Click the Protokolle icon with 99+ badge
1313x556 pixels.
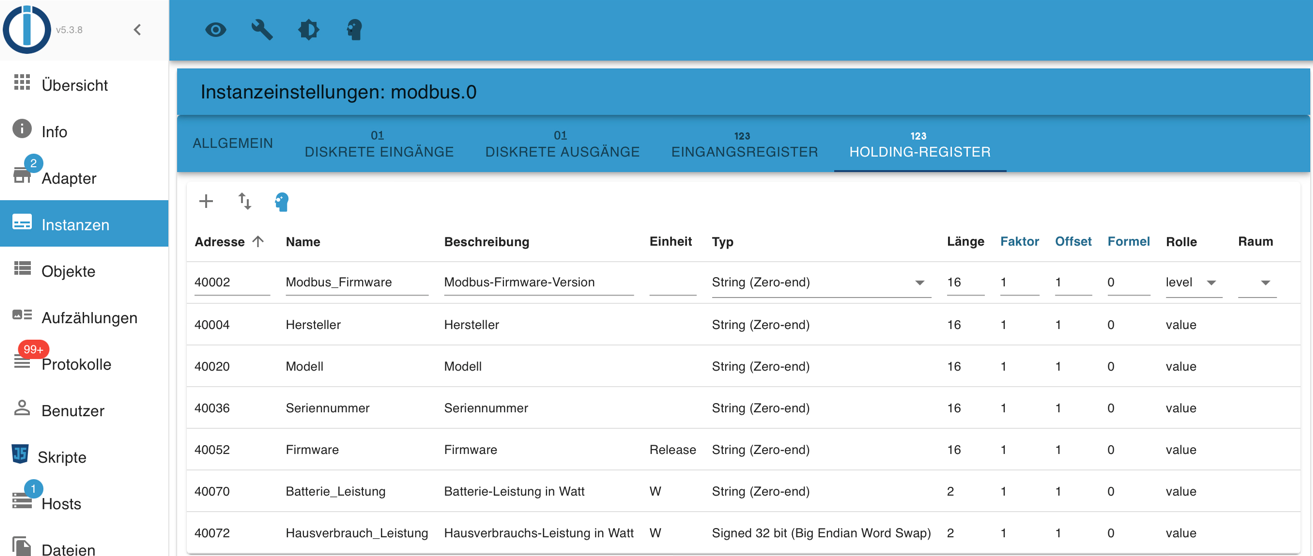22,363
